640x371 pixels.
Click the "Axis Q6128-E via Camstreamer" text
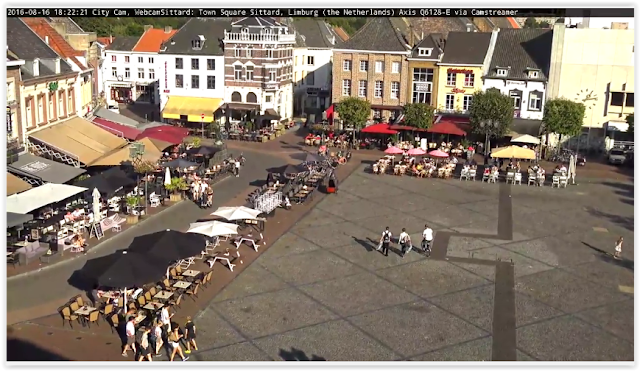[x=458, y=13]
